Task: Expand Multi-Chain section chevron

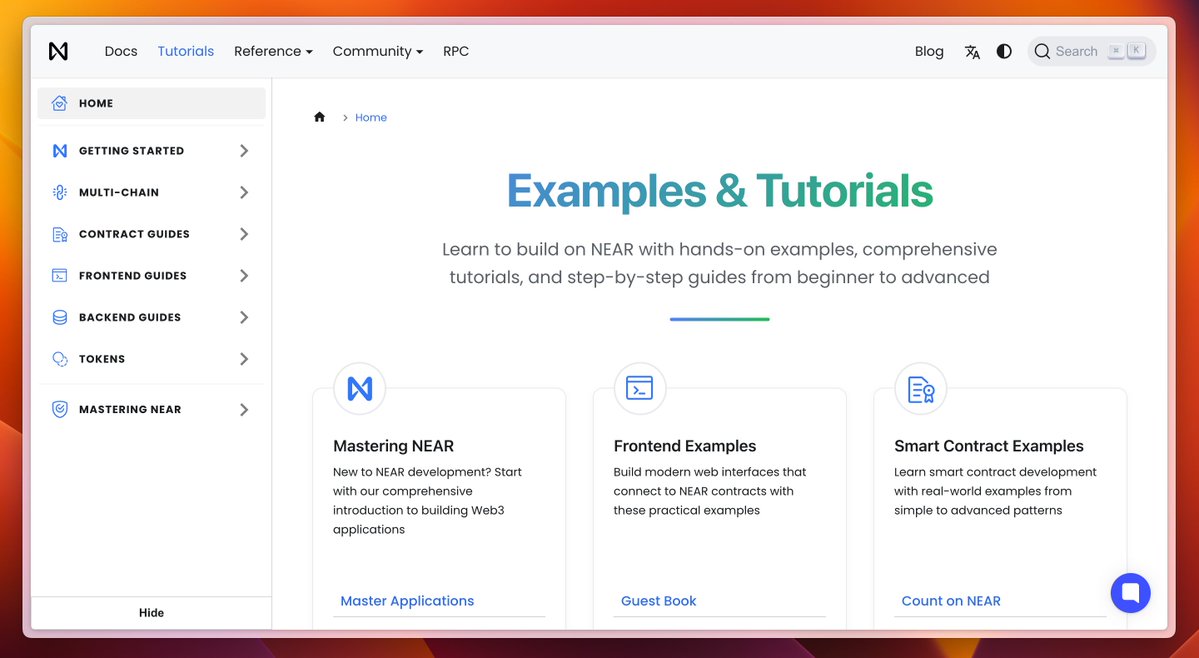Action: point(244,193)
